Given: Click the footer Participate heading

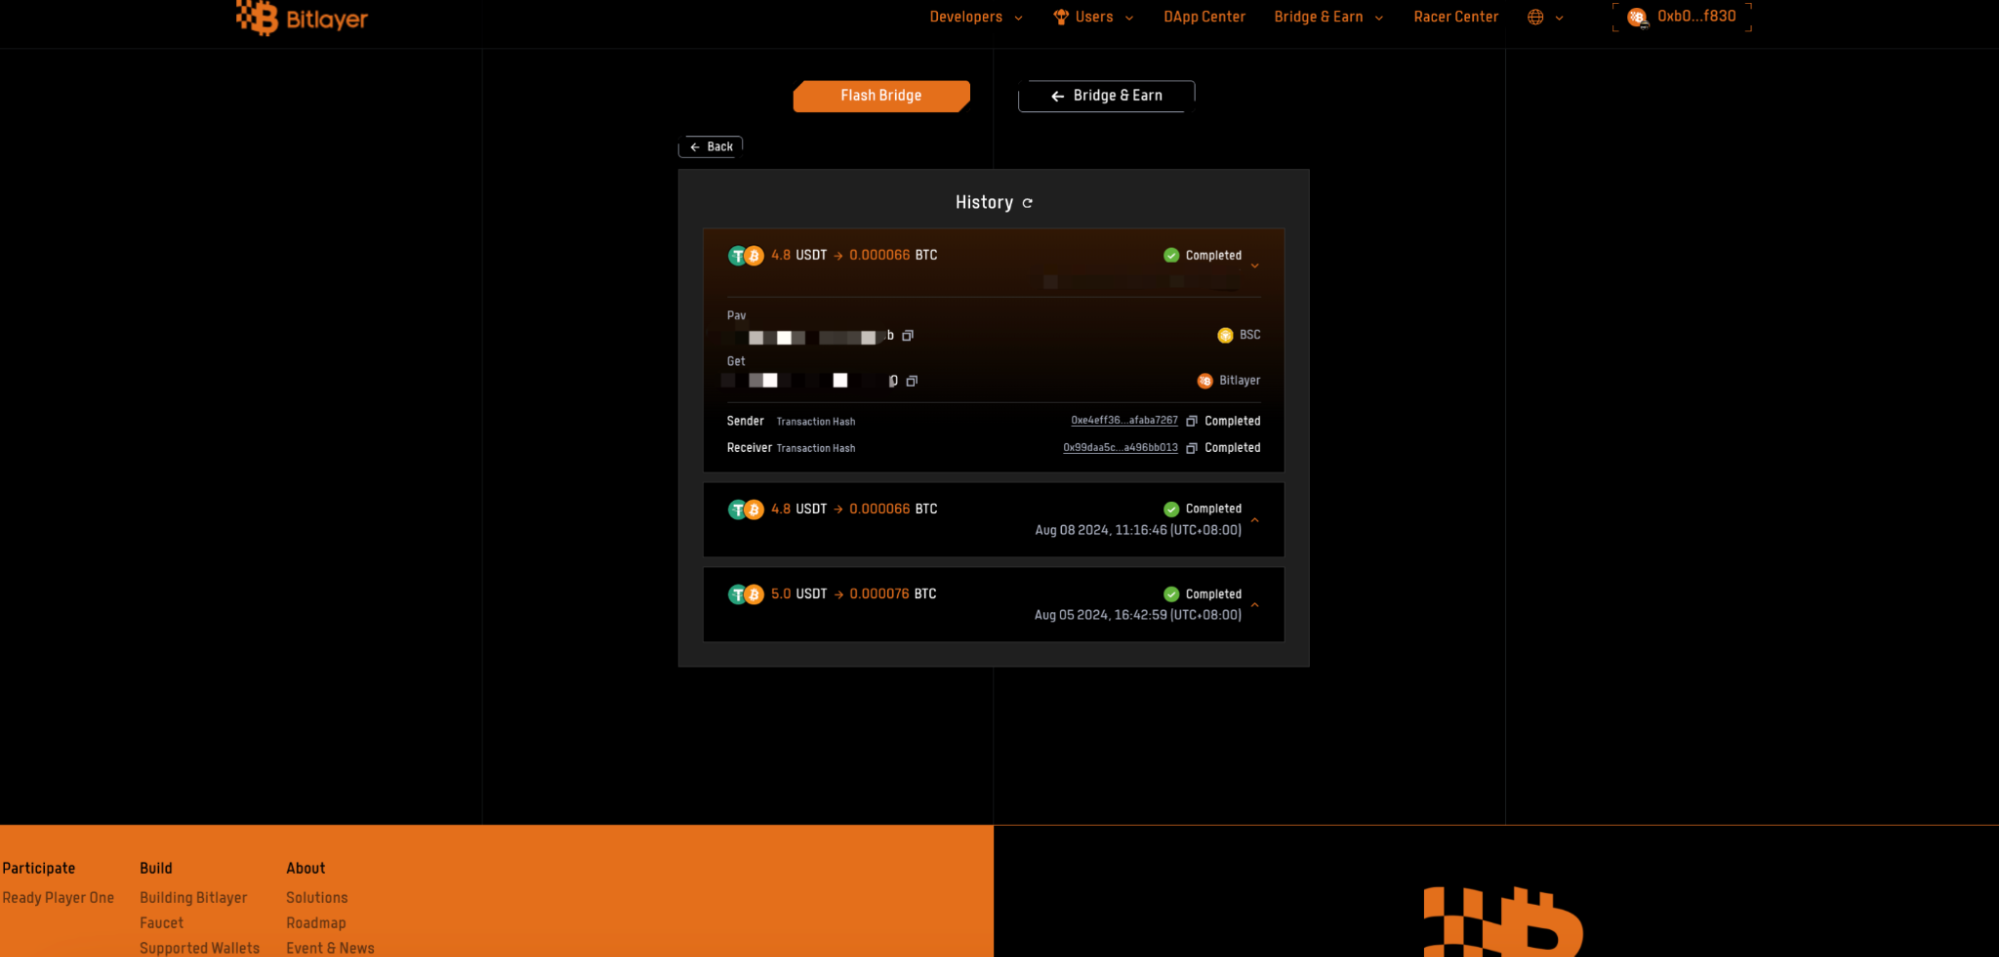Looking at the screenshot, I should tap(39, 868).
